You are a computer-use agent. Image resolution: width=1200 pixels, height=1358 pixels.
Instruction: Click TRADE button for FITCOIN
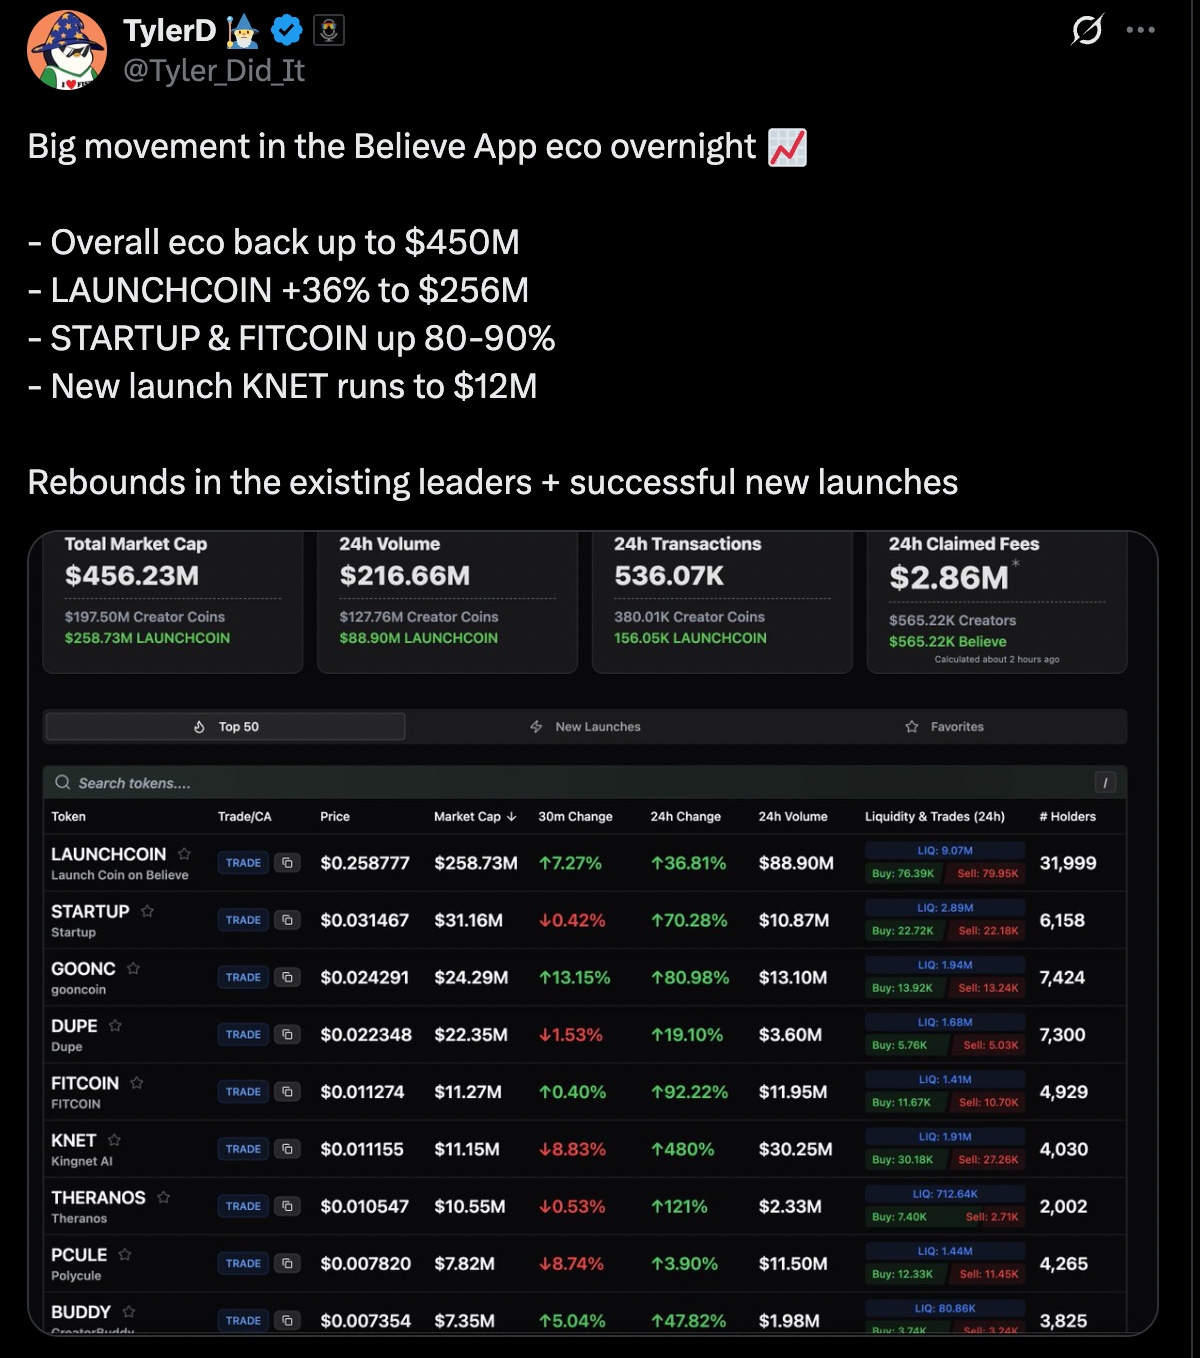pos(243,1092)
